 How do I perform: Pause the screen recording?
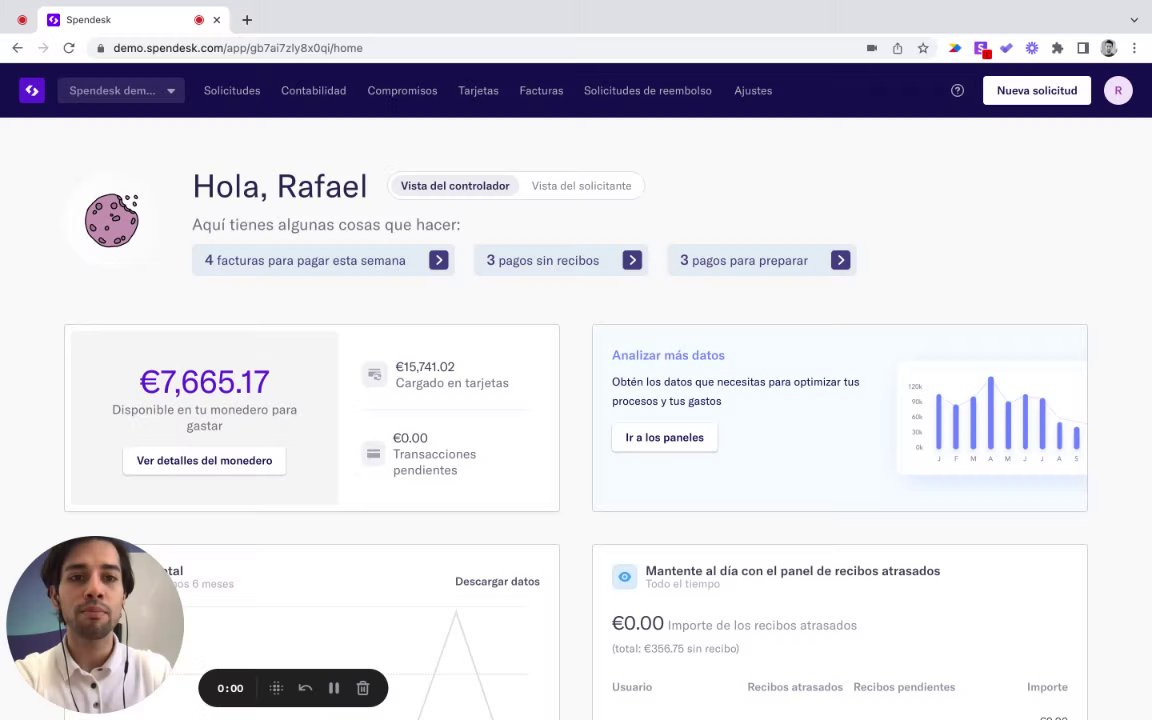pyautogui.click(x=334, y=688)
